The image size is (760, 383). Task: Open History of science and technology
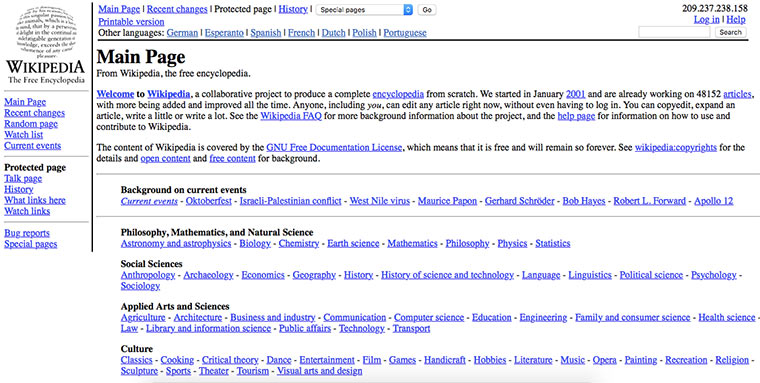pos(447,275)
